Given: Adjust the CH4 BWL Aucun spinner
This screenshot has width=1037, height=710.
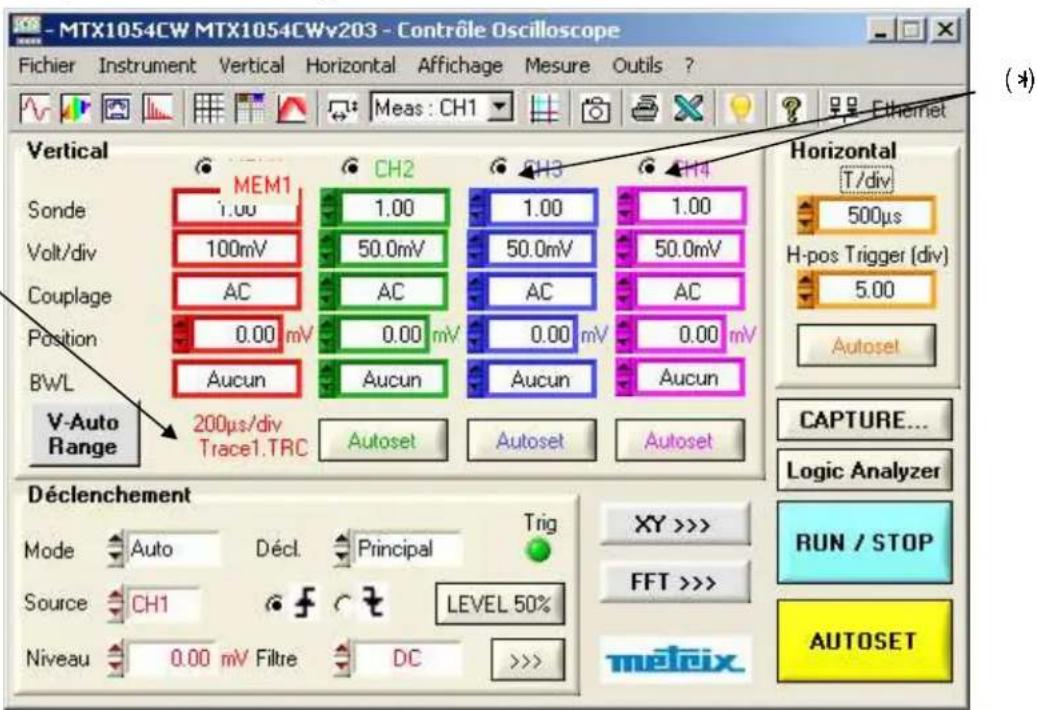Looking at the screenshot, I should point(625,378).
